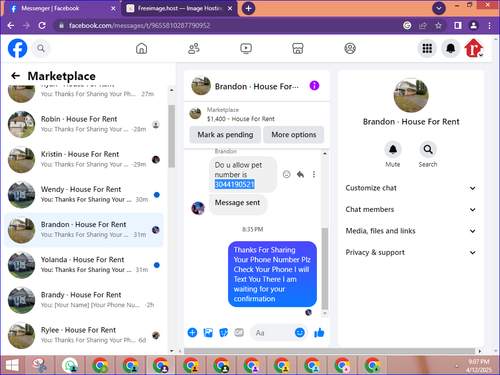500x375 pixels.
Task: Open the Windows Start button
Action: pos(12,365)
